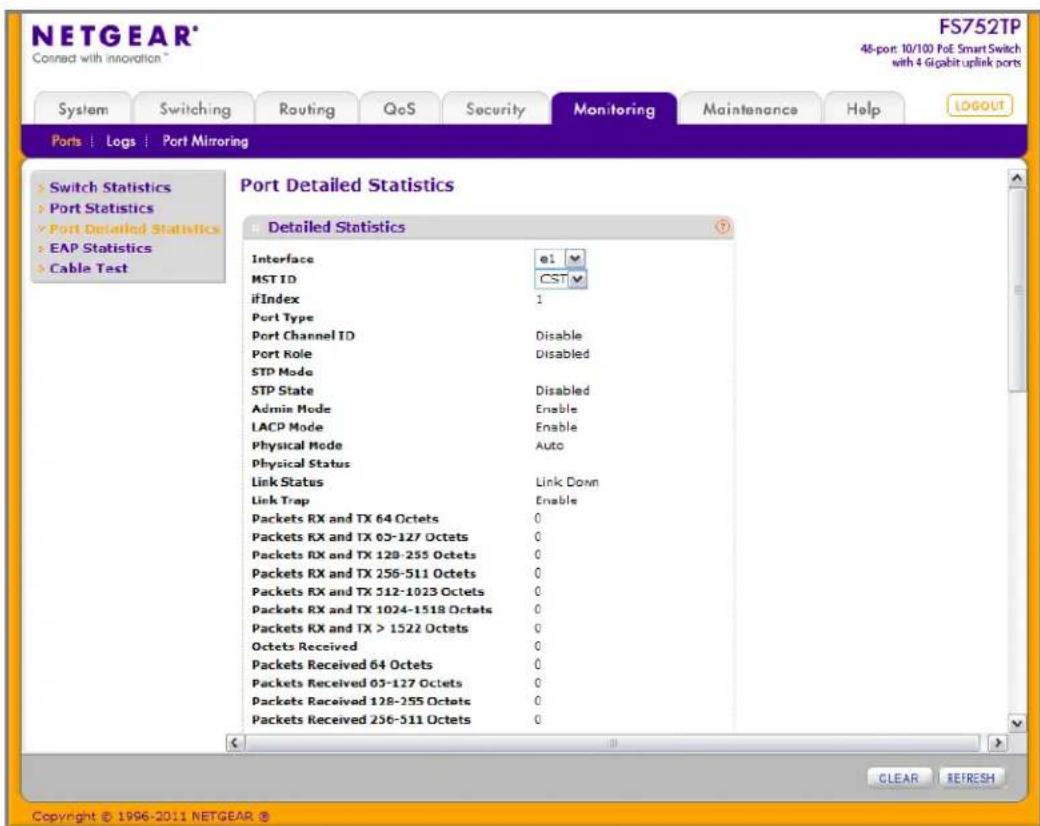Screen dimensions: 1040x826
Task: Open the help icon in Detailed Statistics header
Action: coord(722,227)
